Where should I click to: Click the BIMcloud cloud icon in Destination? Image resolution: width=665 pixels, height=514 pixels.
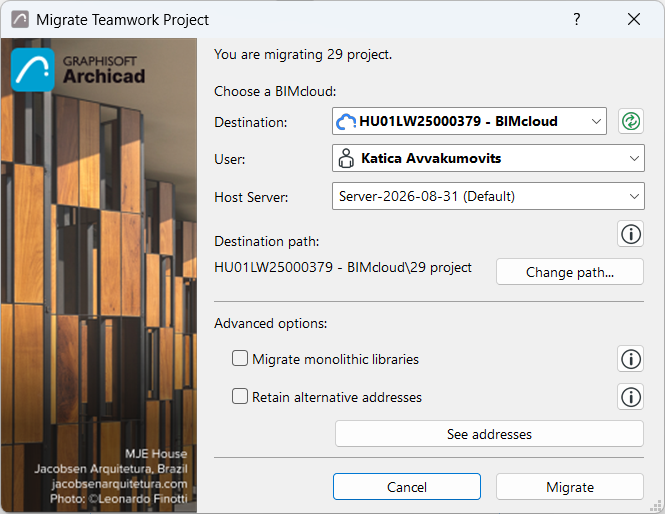[x=346, y=122]
